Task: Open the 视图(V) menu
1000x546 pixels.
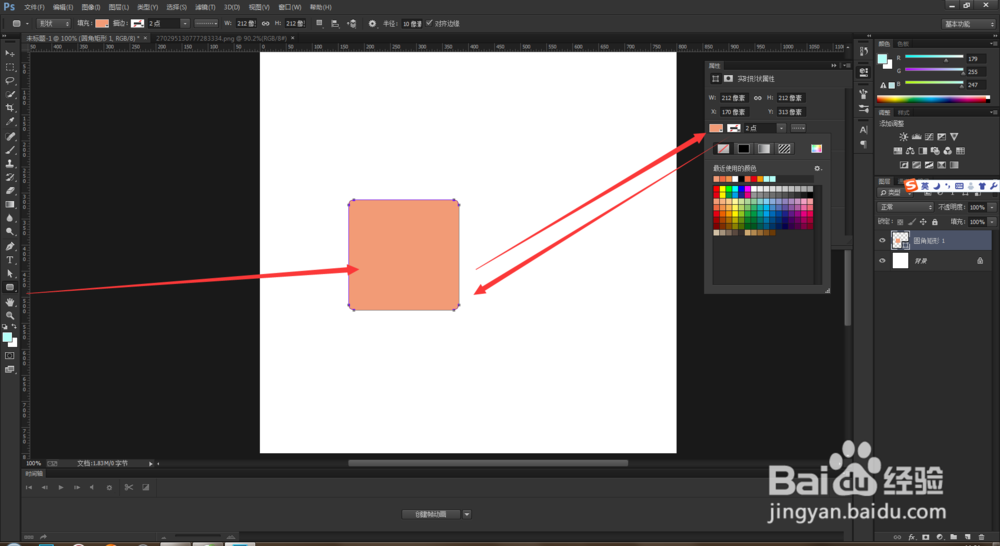Action: 259,7
